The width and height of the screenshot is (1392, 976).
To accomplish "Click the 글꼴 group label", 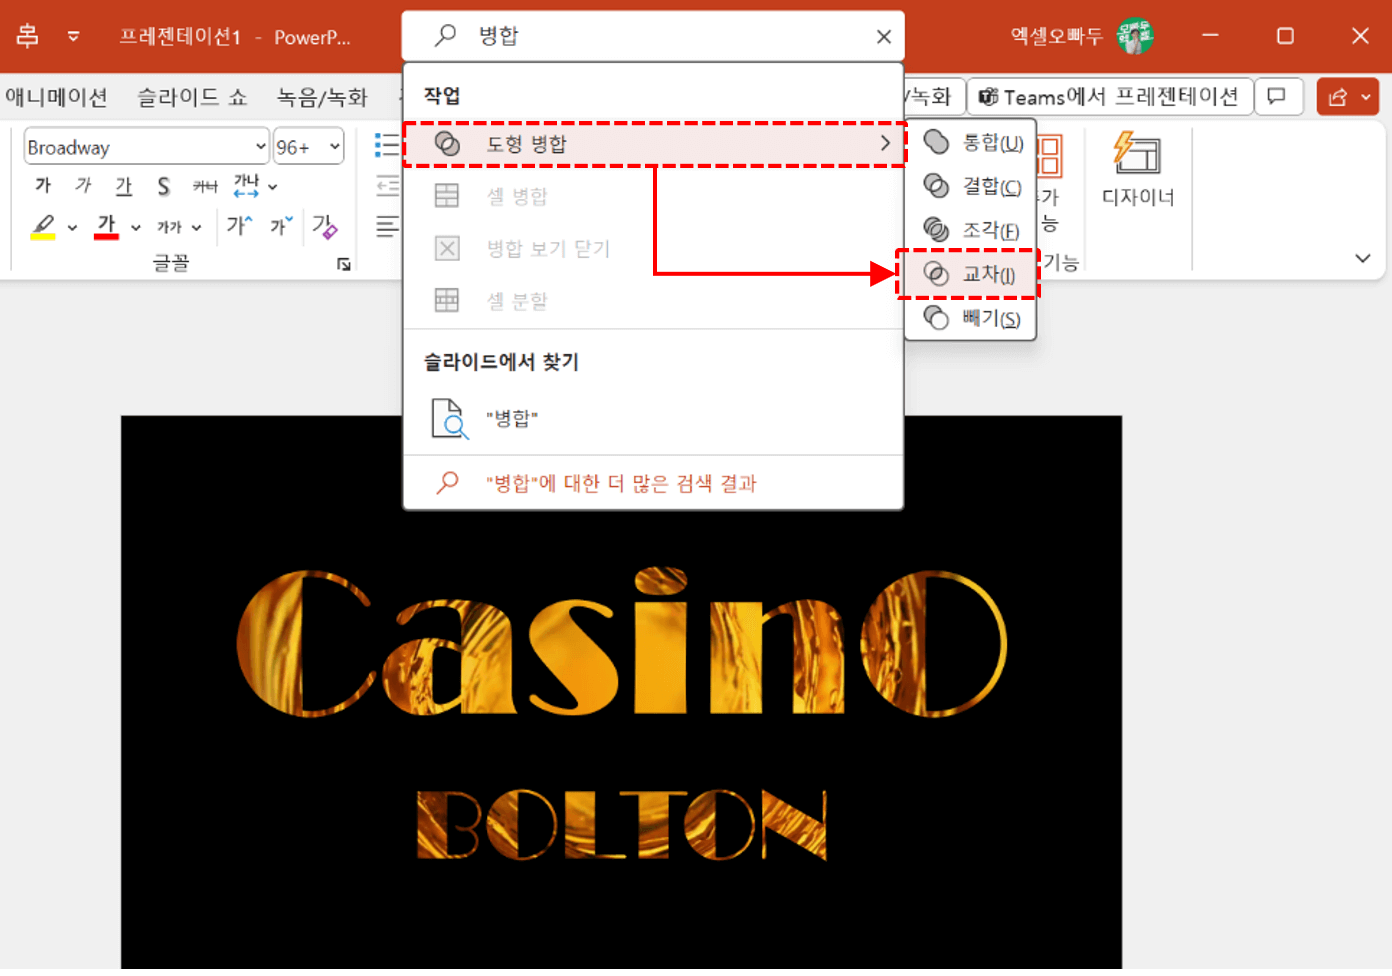I will tap(171, 262).
